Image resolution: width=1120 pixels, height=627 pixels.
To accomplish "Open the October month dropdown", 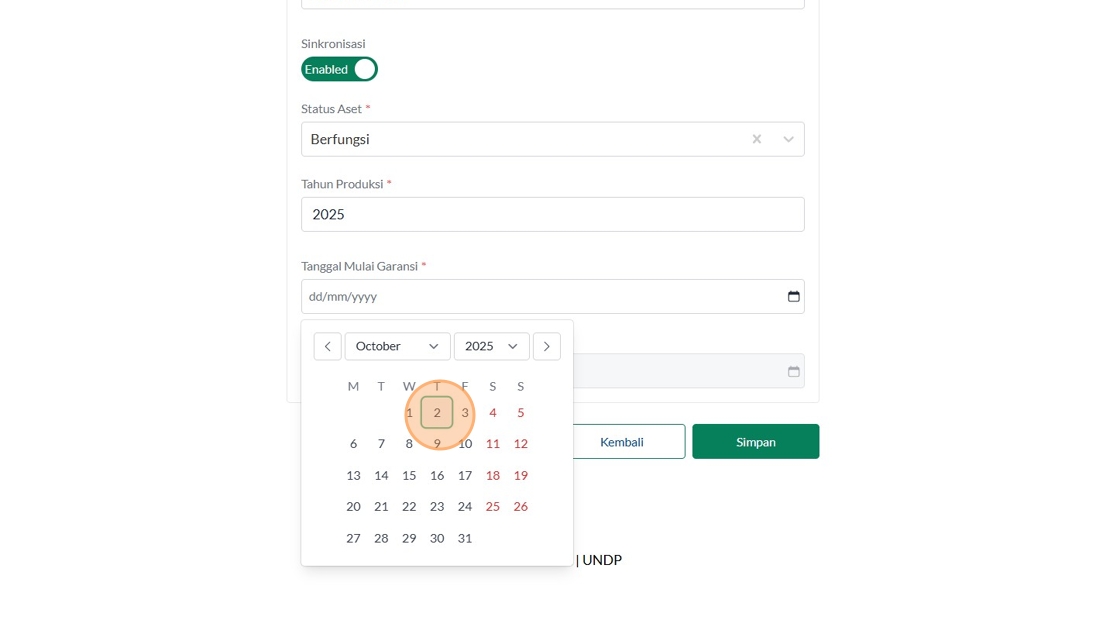I will click(x=397, y=346).
